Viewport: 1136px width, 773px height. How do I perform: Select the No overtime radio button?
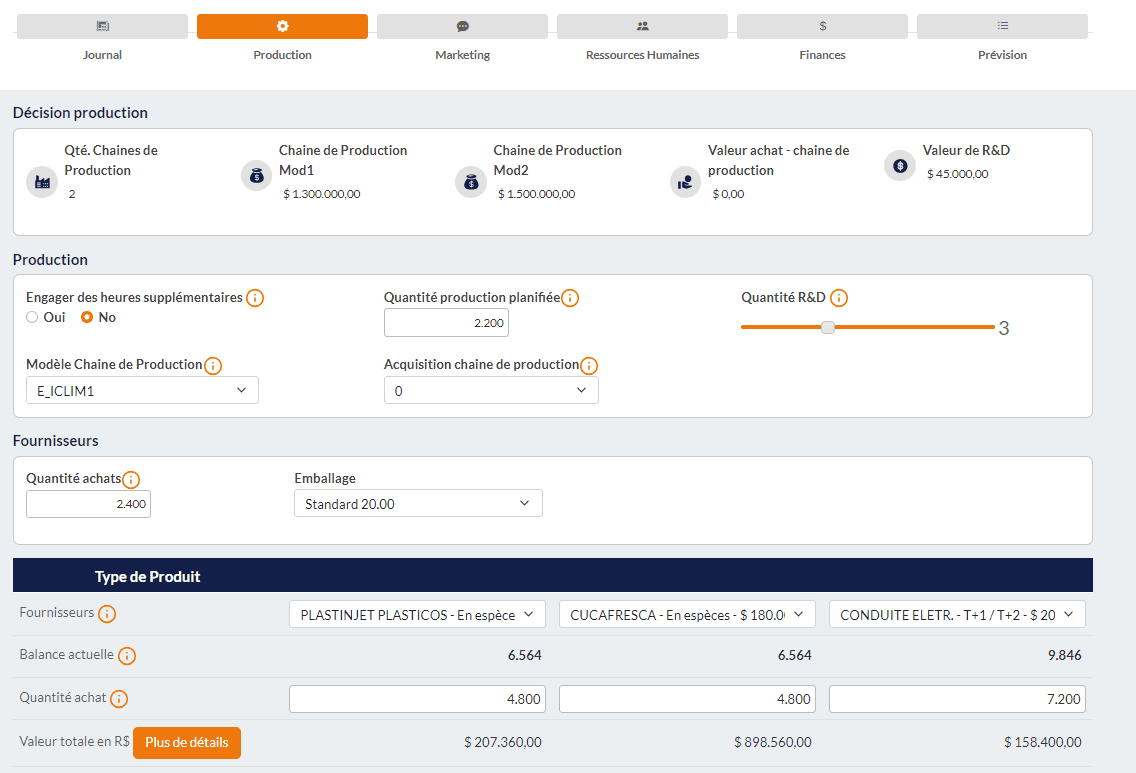(87, 317)
